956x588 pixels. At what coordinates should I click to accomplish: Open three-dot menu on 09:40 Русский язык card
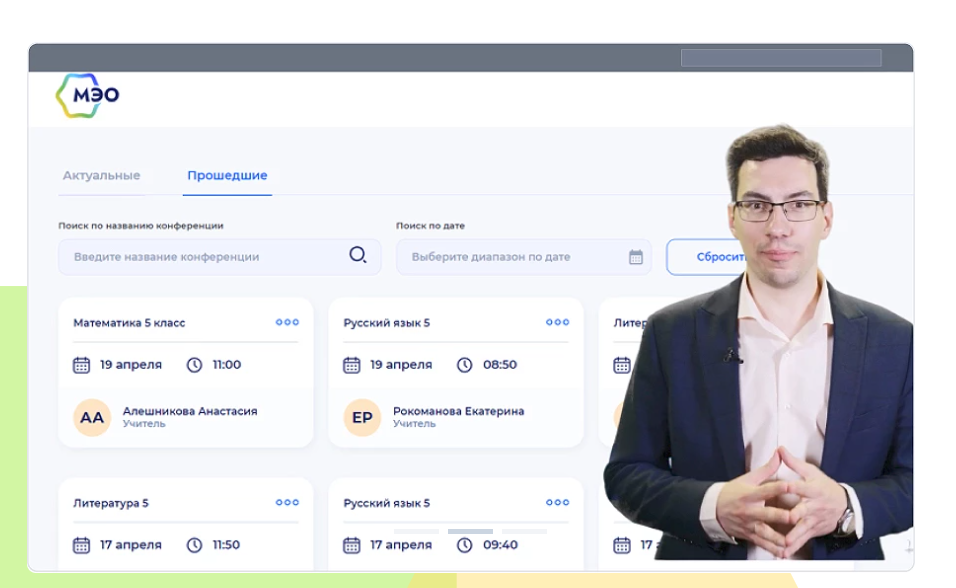[557, 502]
